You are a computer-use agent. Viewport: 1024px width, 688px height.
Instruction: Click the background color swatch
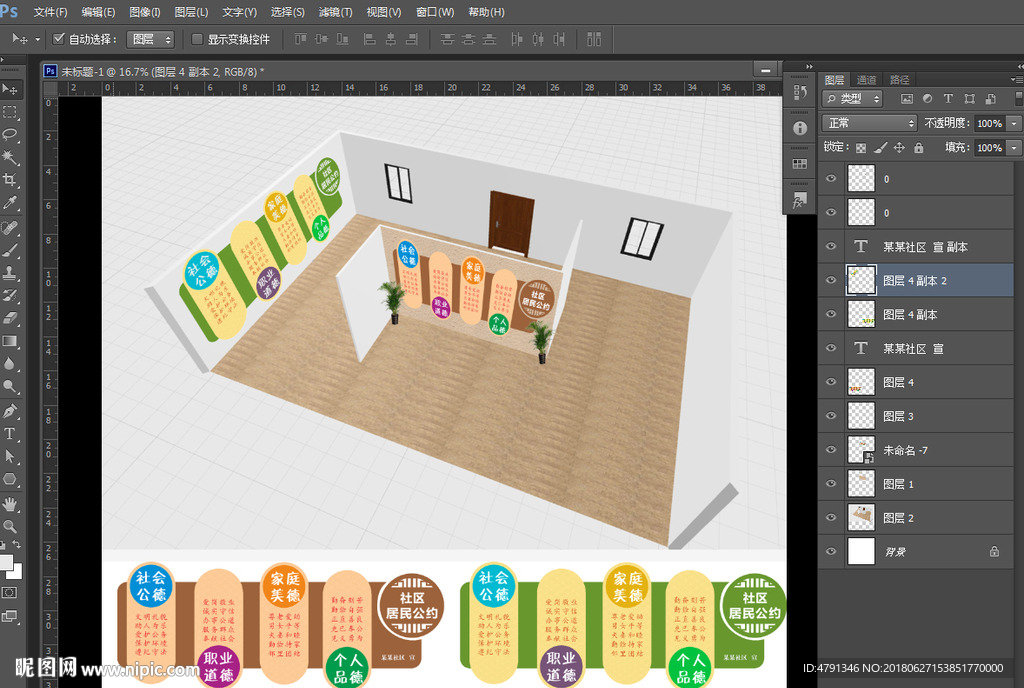point(16,572)
